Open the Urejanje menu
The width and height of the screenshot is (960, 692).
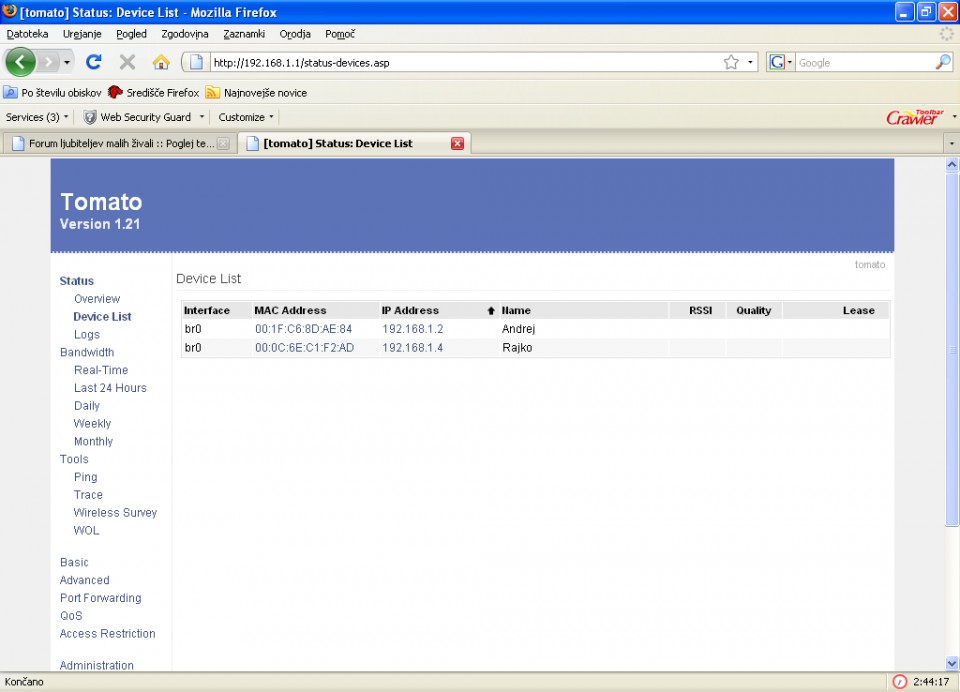click(82, 34)
